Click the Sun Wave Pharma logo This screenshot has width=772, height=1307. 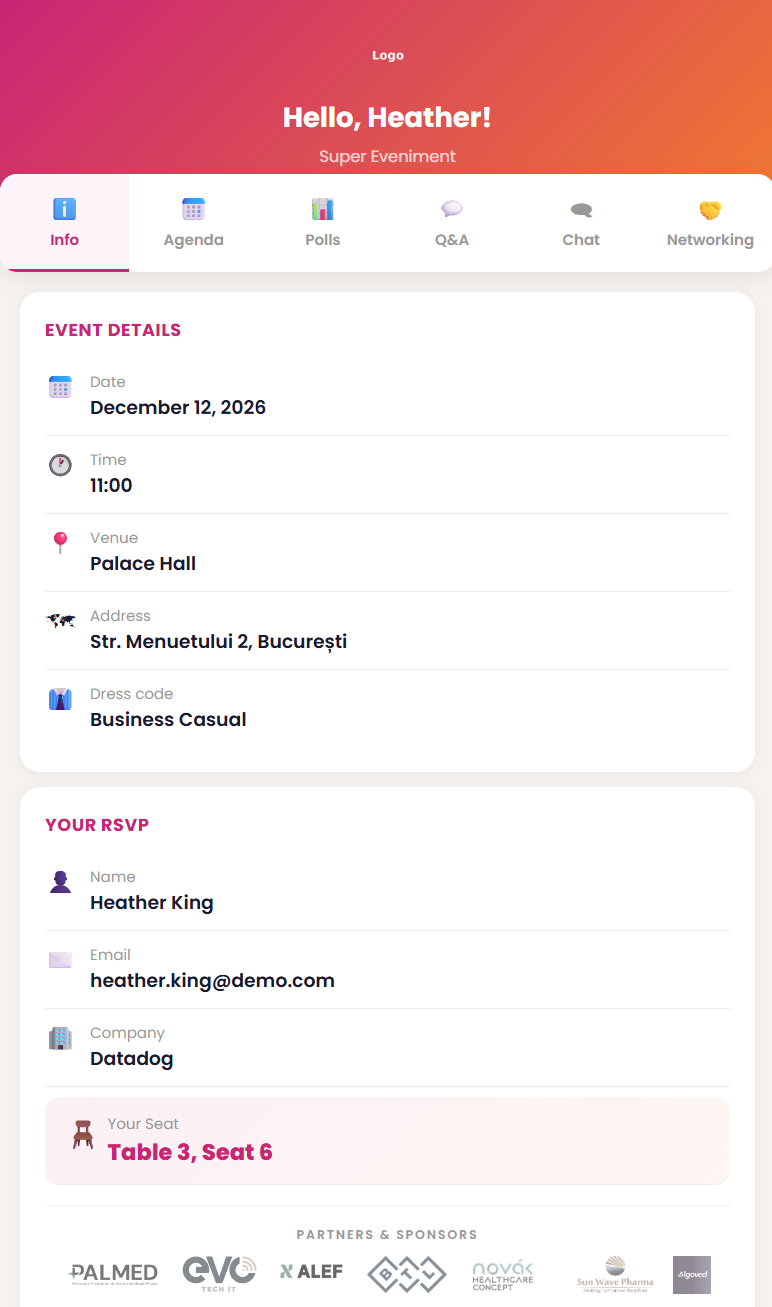(x=615, y=1274)
